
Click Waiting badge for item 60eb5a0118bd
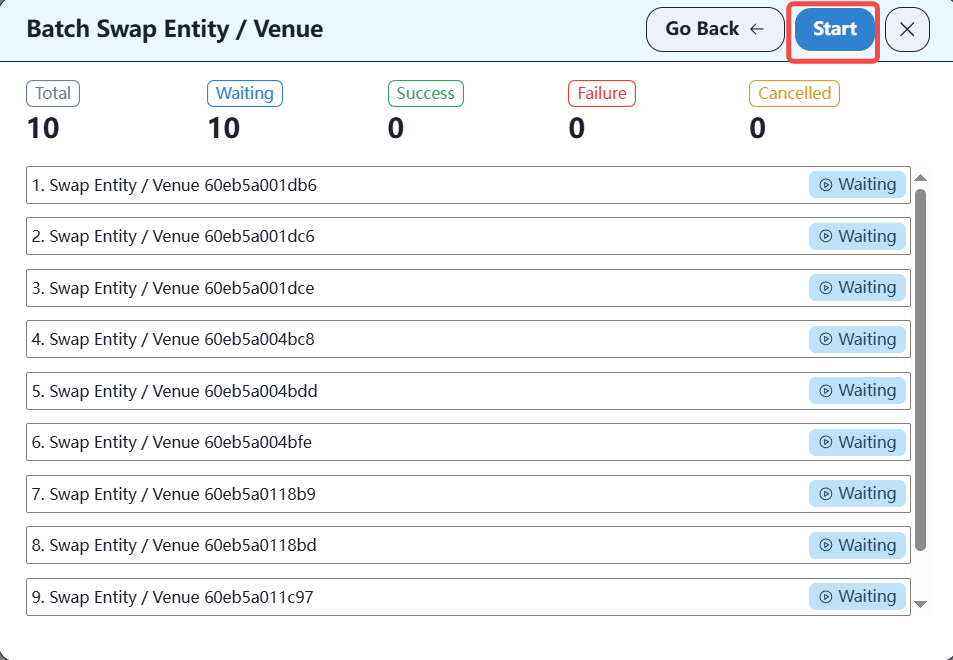pos(857,545)
